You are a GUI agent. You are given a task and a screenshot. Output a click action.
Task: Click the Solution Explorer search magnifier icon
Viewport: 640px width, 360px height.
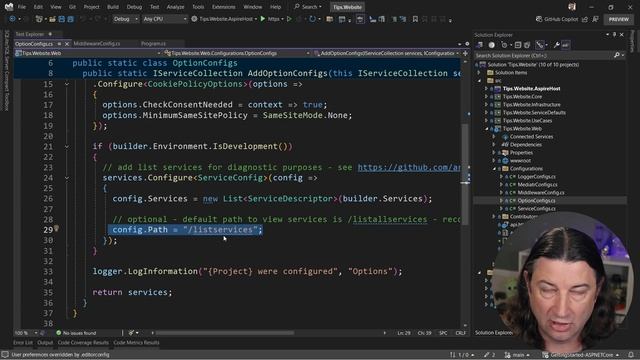pyautogui.click(x=617, y=55)
